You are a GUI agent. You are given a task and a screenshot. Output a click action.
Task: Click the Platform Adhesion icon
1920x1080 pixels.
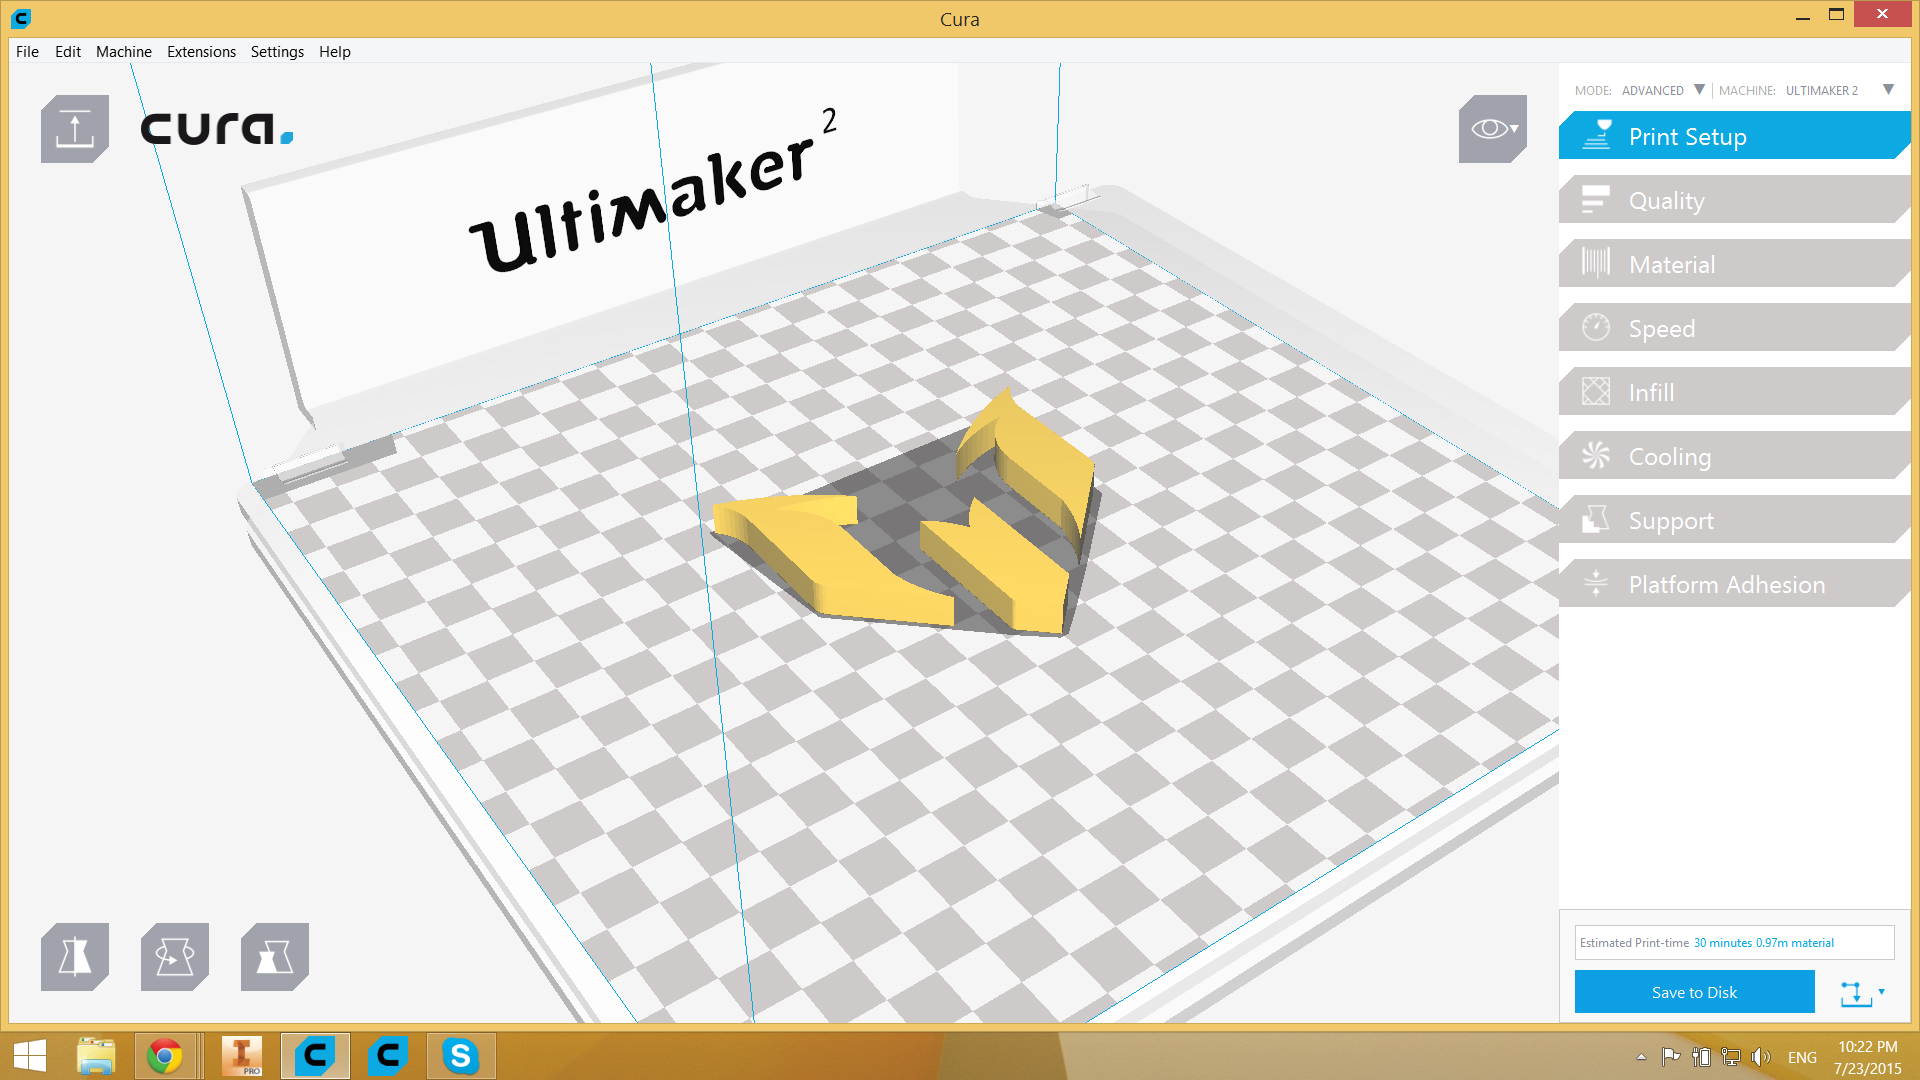point(1596,583)
